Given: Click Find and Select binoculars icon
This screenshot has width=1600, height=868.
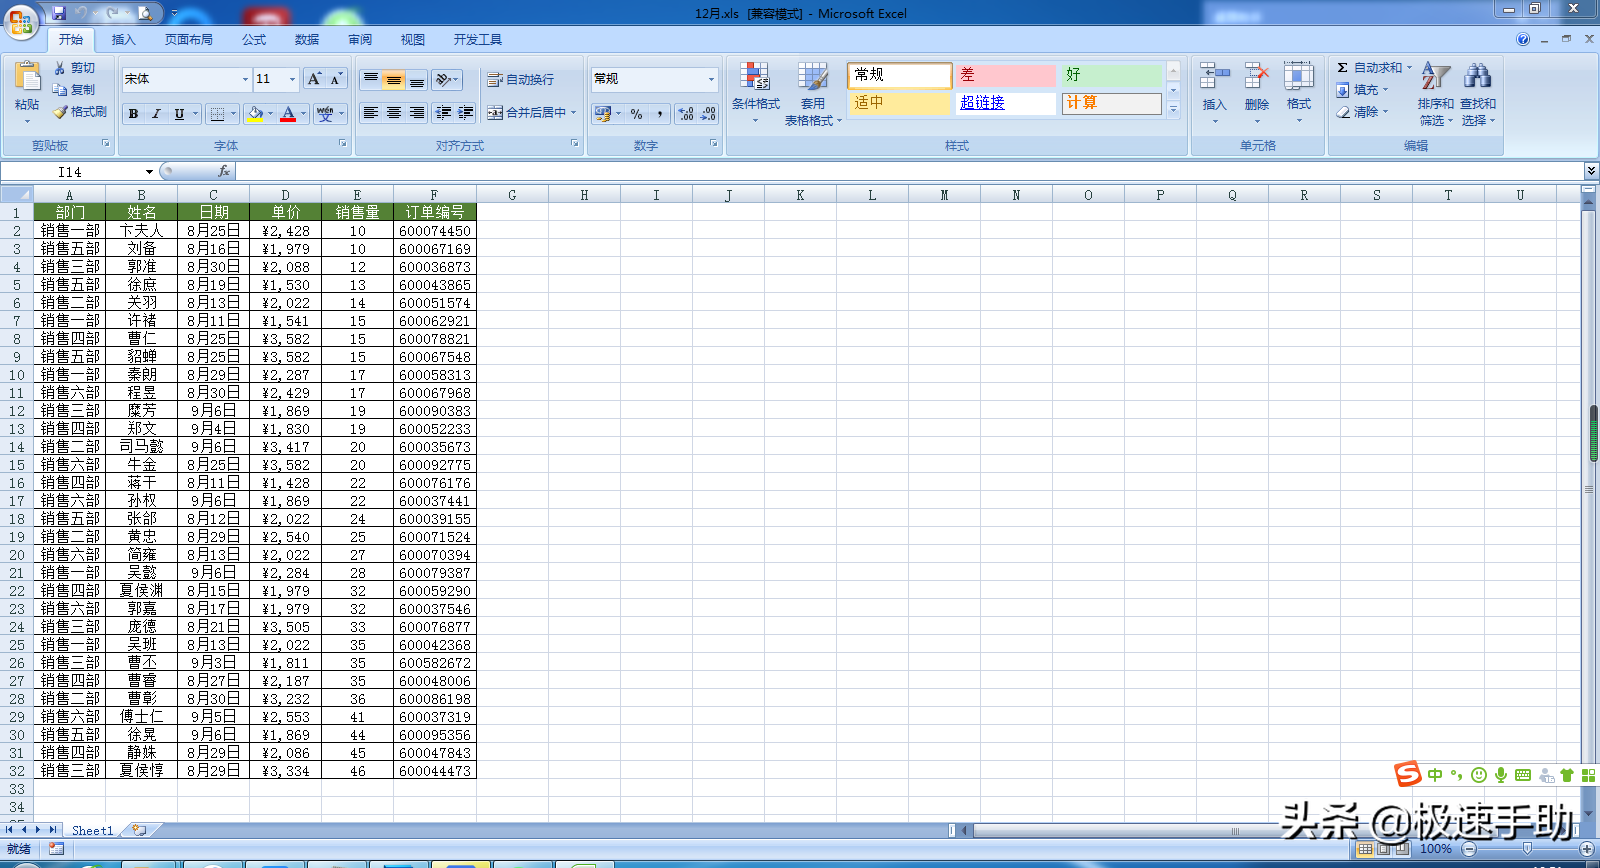Looking at the screenshot, I should point(1477,78).
